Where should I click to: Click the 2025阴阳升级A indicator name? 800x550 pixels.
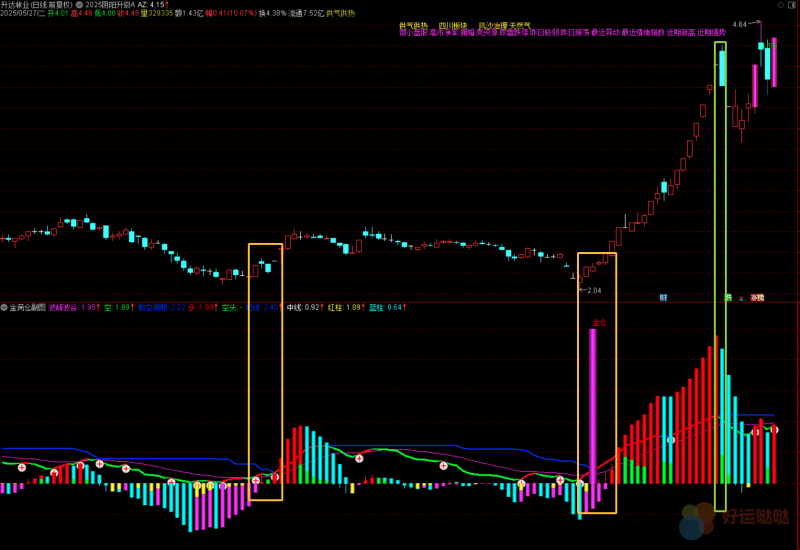tap(110, 5)
